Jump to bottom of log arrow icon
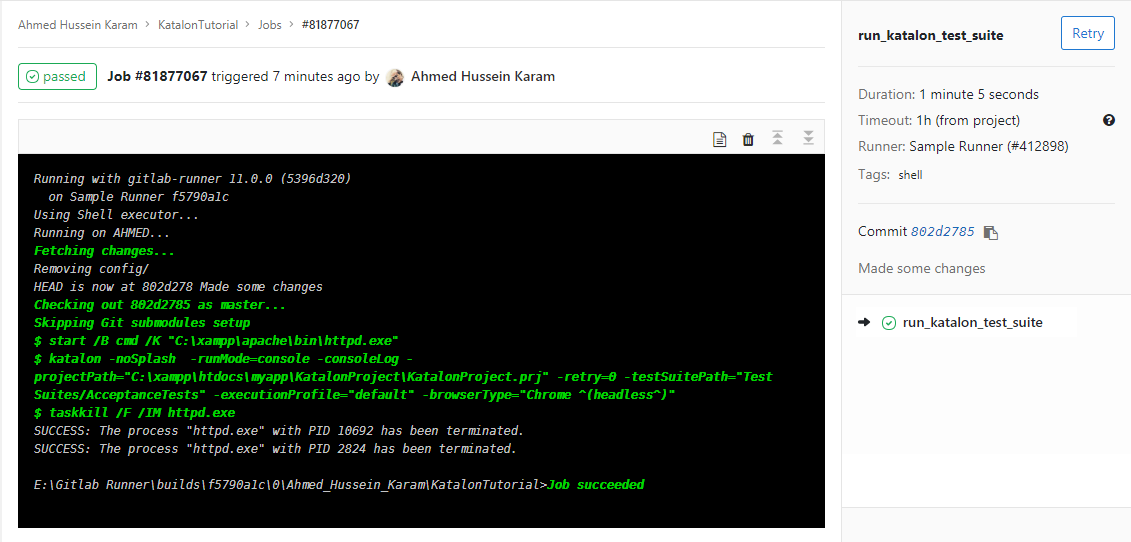1131x542 pixels. pos(809,139)
